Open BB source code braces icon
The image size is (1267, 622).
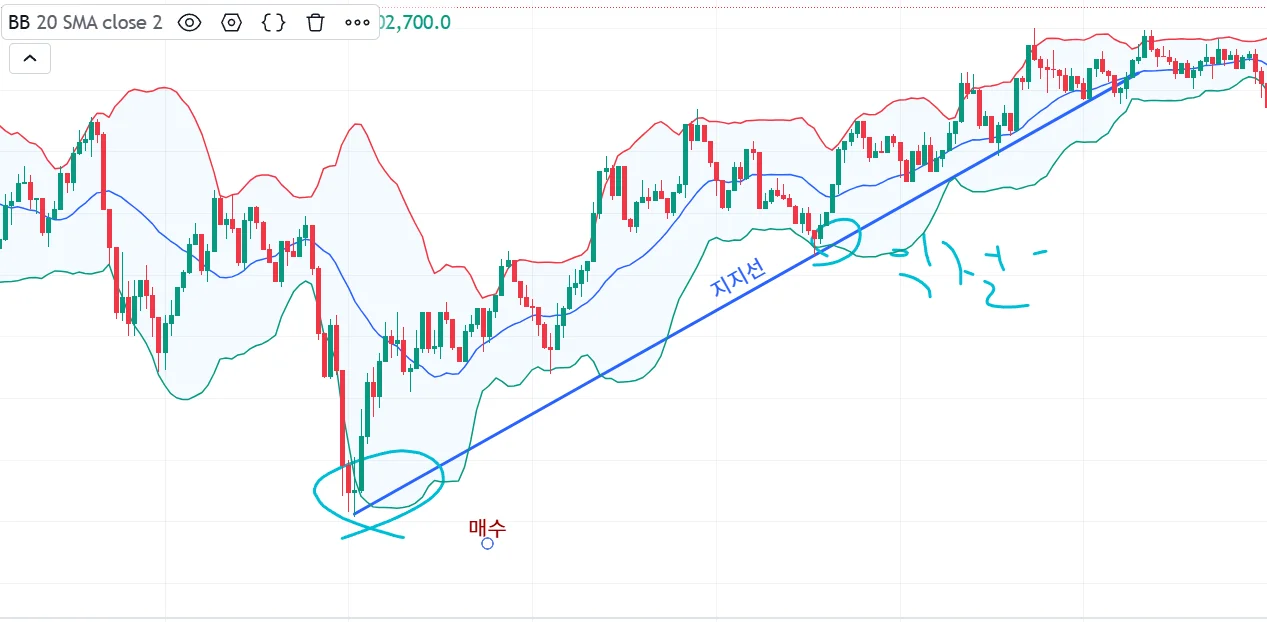coord(273,22)
